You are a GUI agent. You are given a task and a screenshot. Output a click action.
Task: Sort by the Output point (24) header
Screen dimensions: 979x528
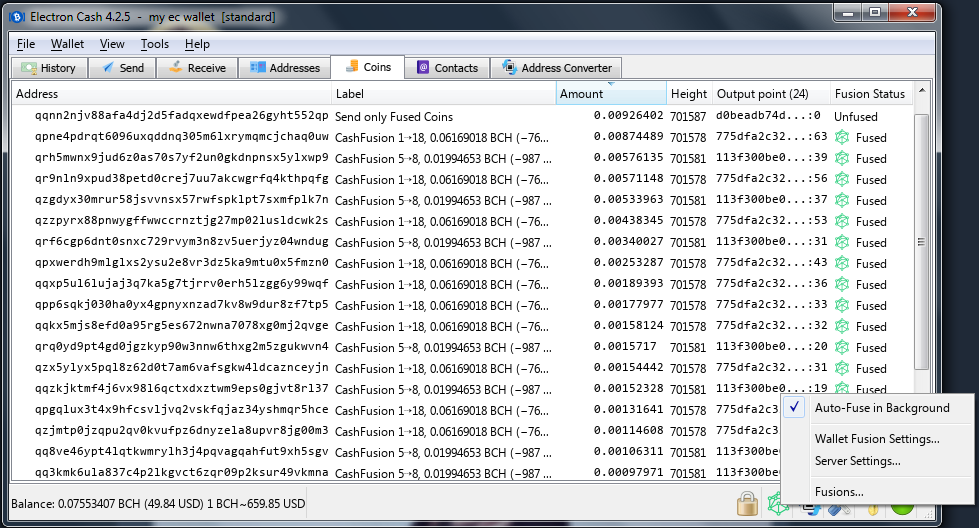770,94
